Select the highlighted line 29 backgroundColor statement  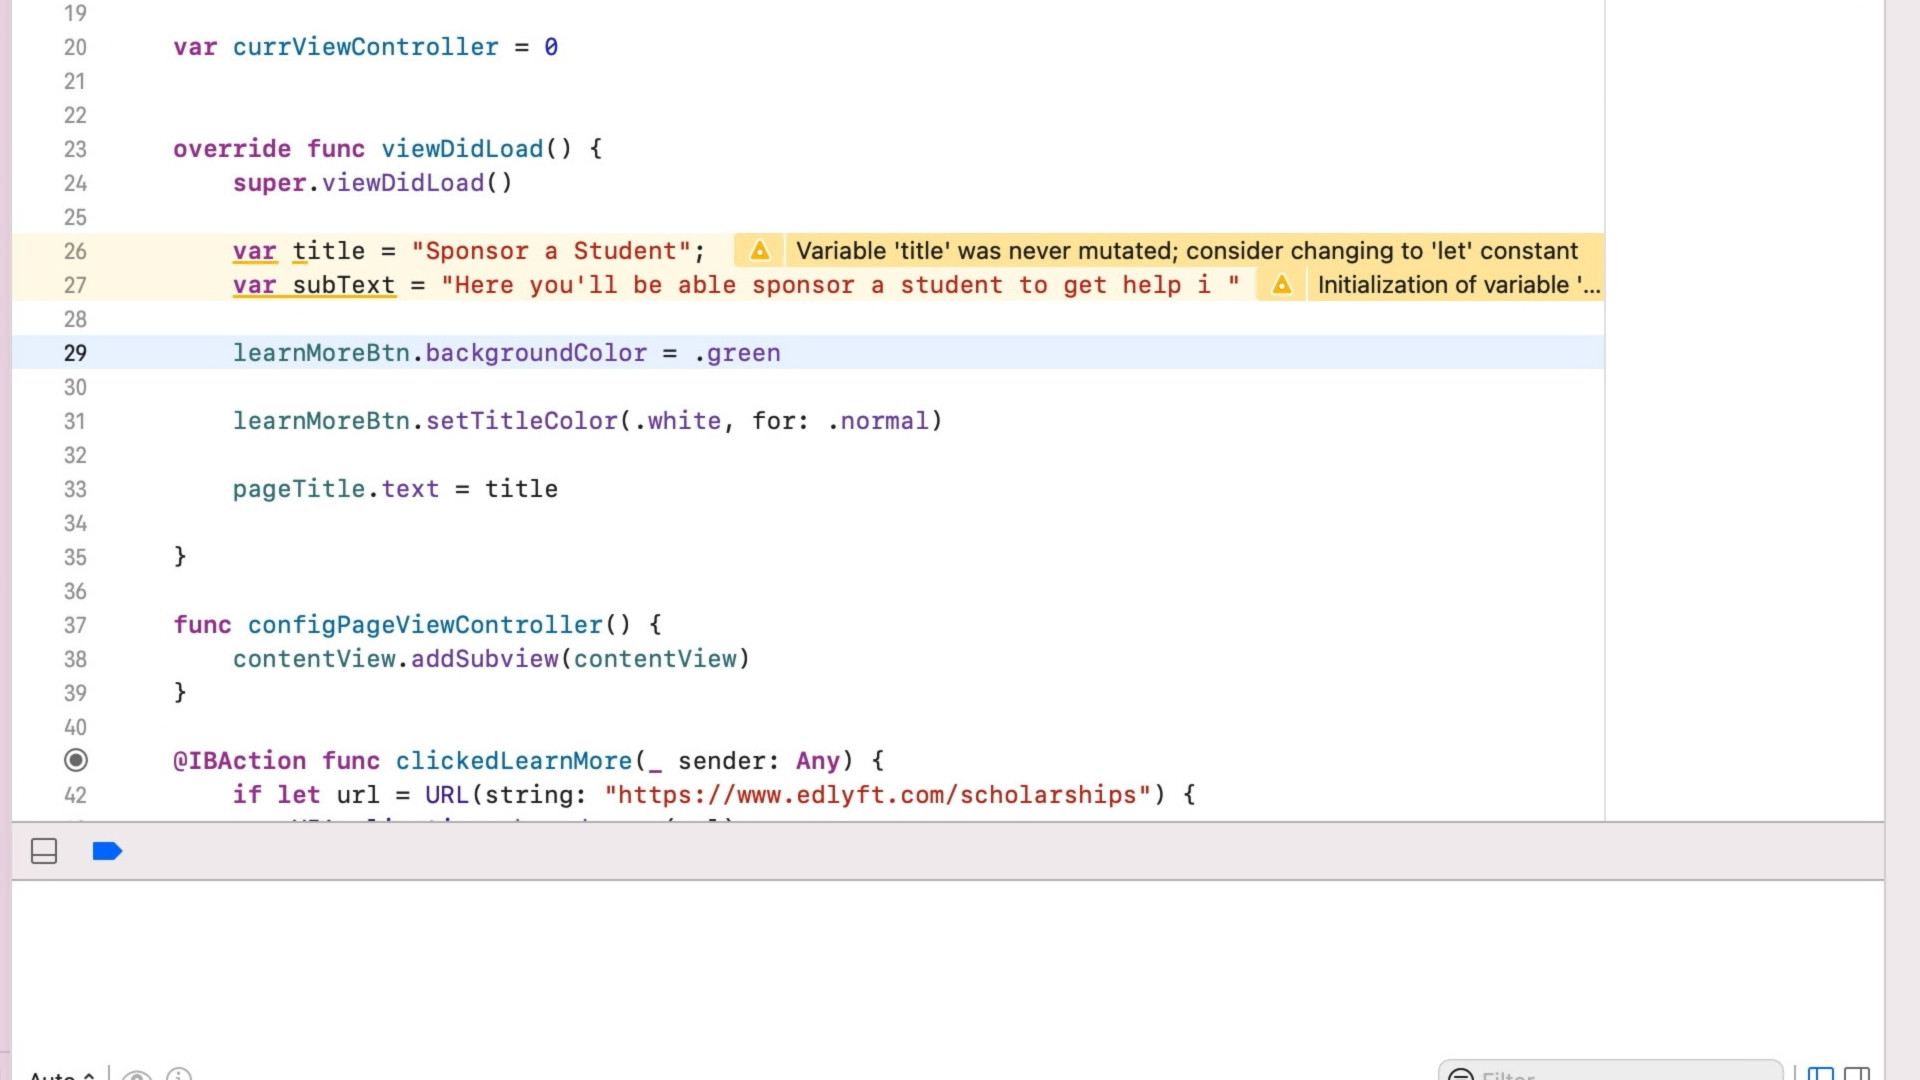click(506, 353)
